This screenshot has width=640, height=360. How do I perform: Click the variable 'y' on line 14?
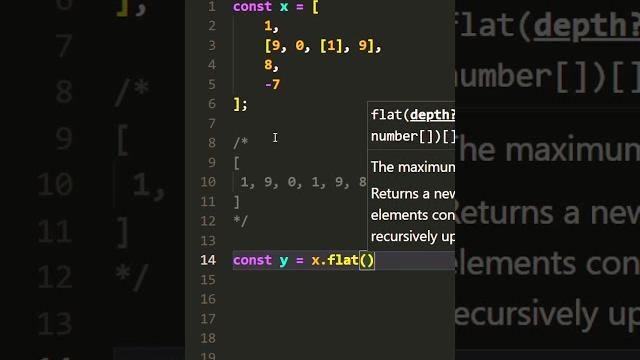pos(284,261)
